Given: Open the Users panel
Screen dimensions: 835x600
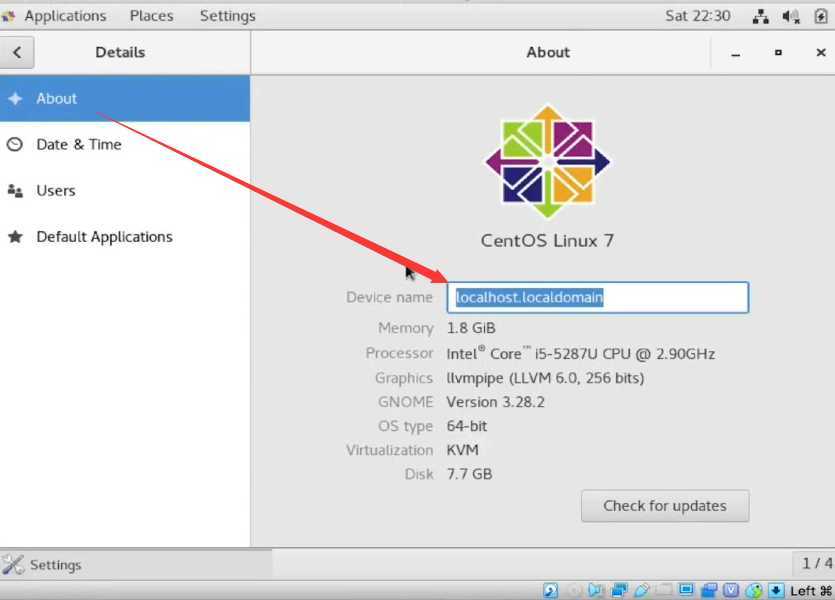Looking at the screenshot, I should pos(125,191).
